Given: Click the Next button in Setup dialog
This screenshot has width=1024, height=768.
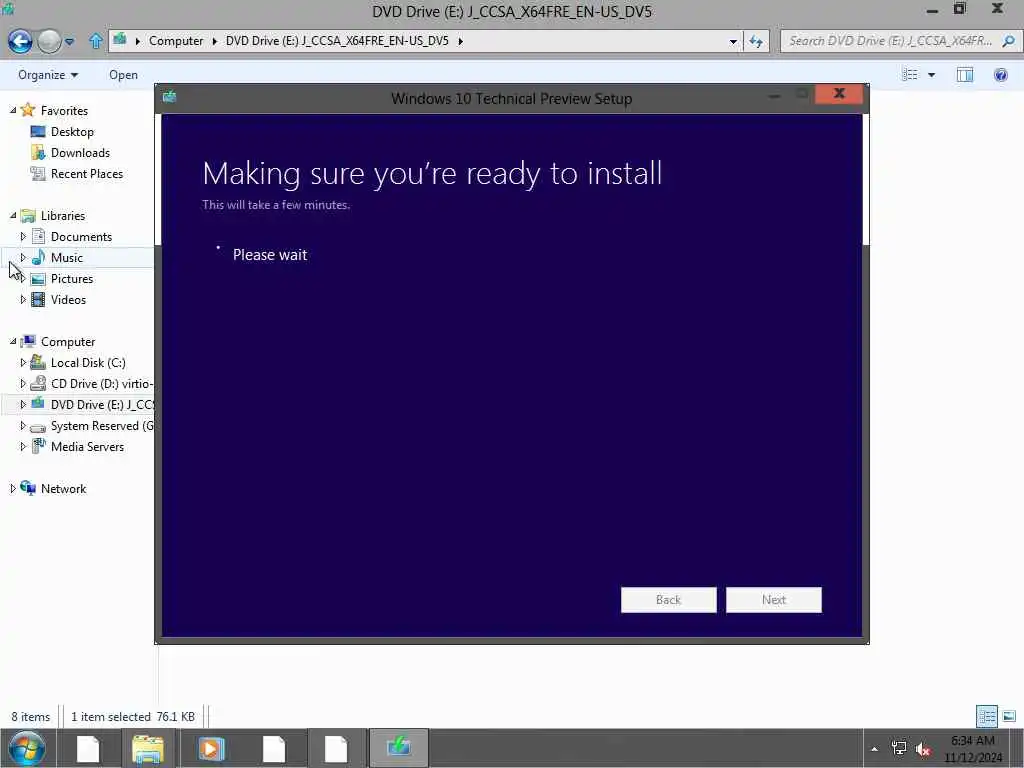Looking at the screenshot, I should 774,600.
